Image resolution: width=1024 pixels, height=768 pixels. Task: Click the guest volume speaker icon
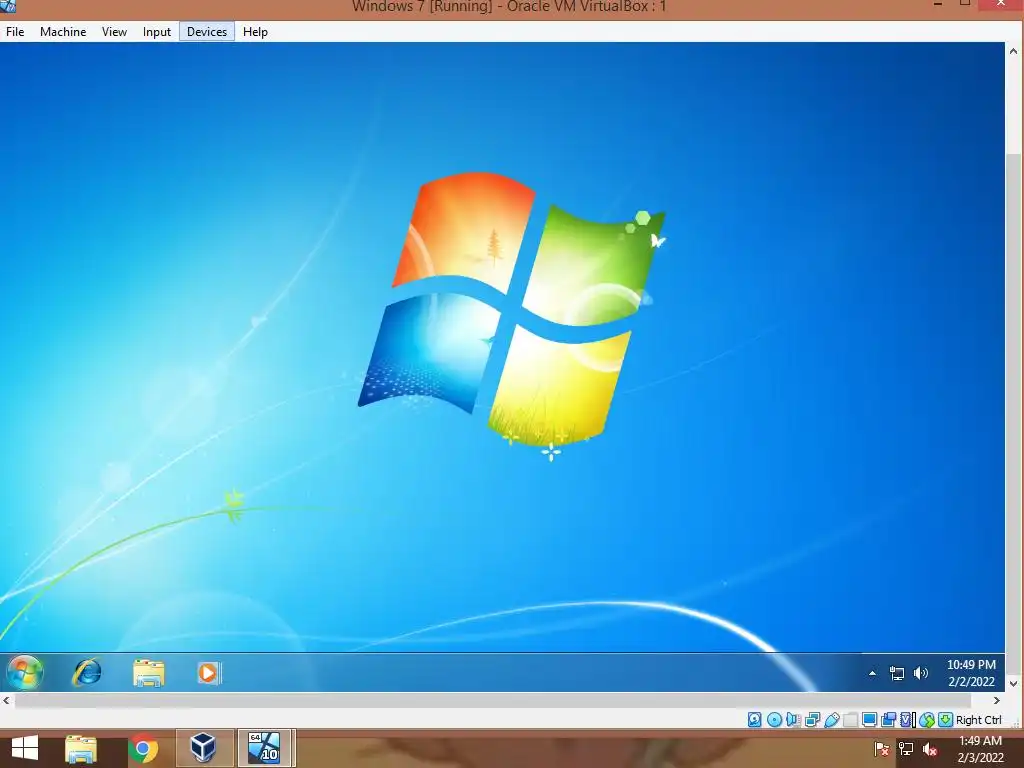[x=921, y=673]
